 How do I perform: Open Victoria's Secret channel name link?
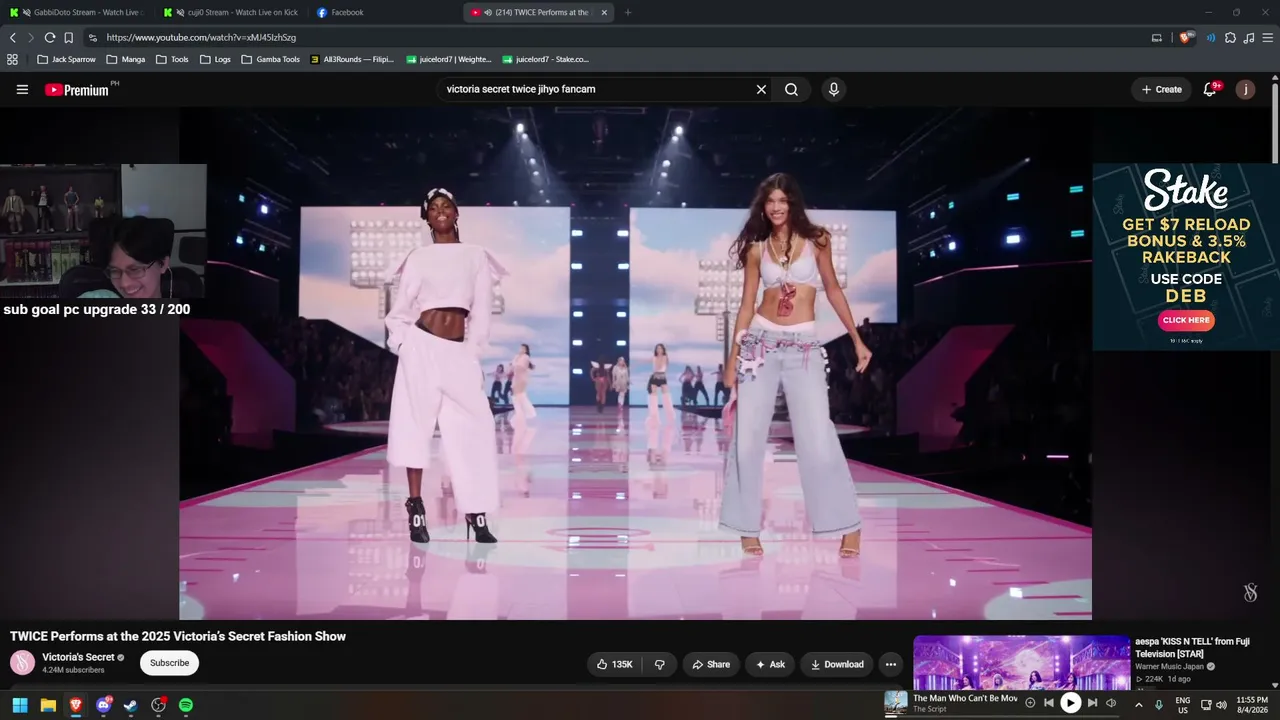pos(78,657)
